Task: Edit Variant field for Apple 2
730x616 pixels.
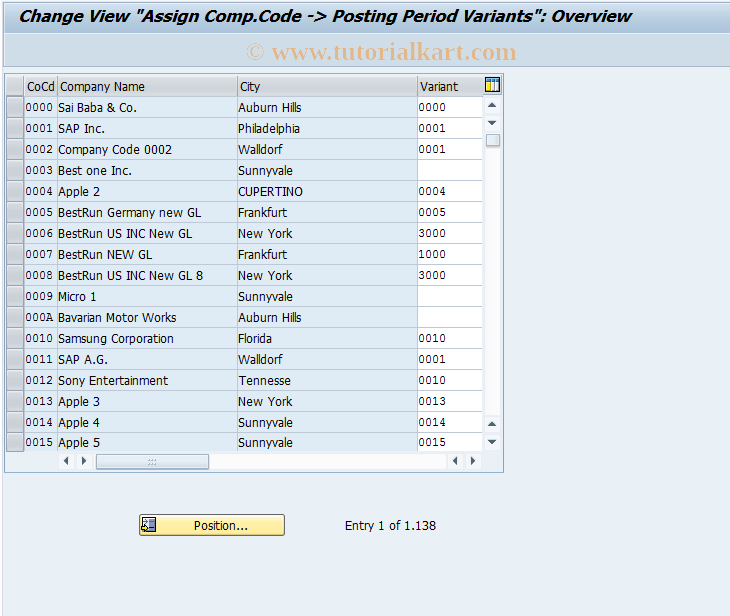Action: click(450, 191)
